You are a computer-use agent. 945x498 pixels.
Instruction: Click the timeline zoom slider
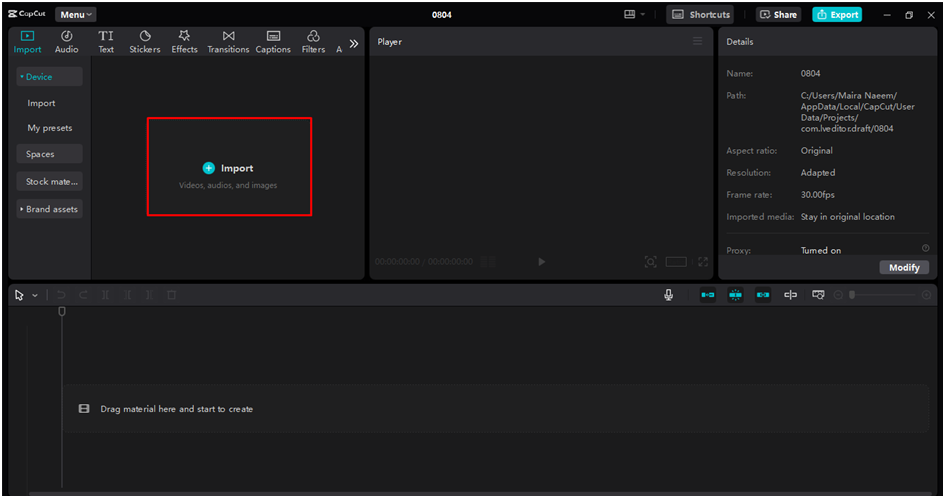[x=884, y=295]
